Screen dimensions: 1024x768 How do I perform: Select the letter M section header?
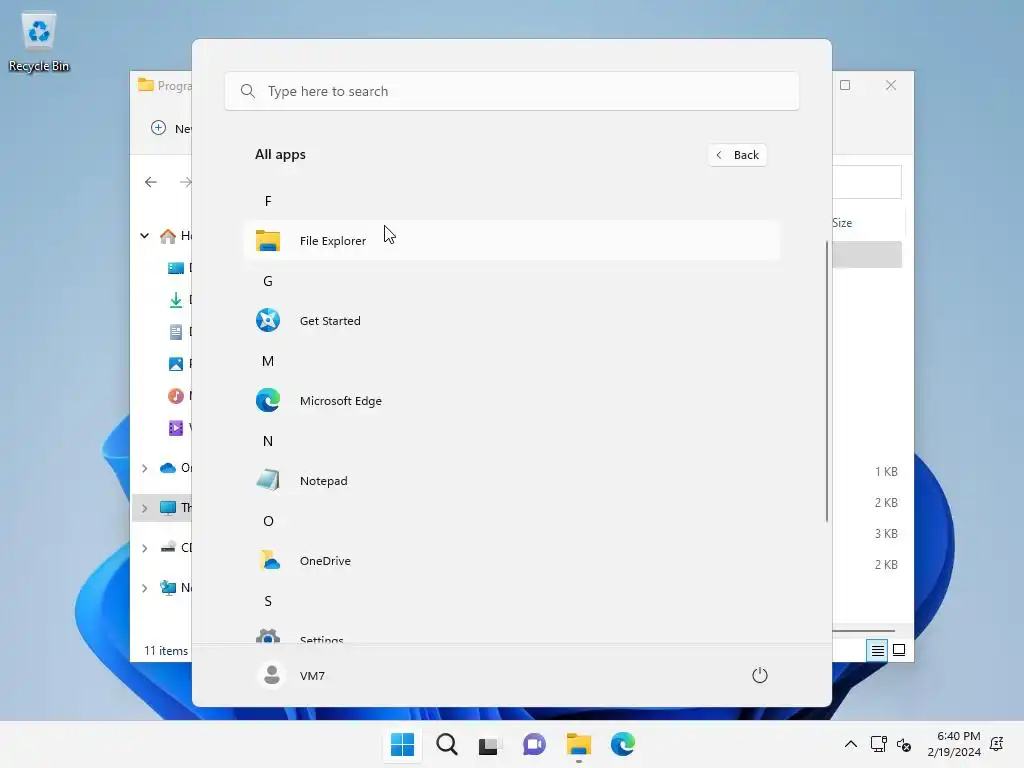coord(268,361)
